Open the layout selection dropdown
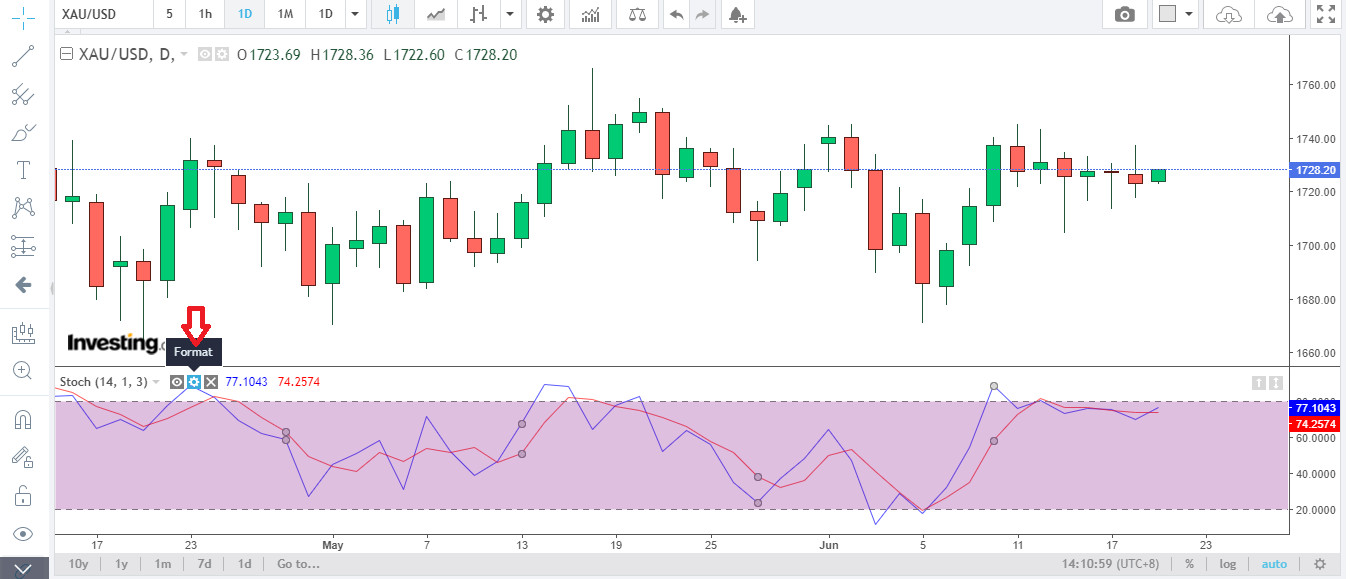The width and height of the screenshot is (1363, 579). coord(1176,14)
